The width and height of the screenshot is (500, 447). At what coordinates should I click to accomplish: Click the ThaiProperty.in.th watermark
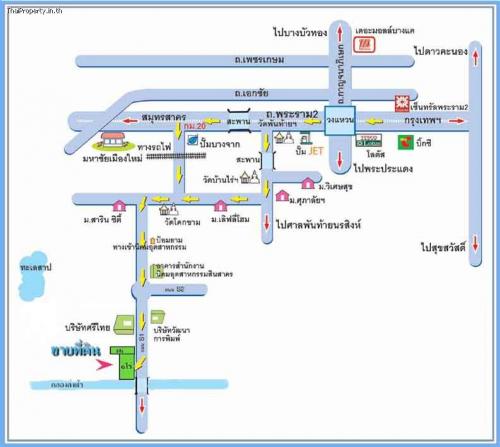point(35,11)
